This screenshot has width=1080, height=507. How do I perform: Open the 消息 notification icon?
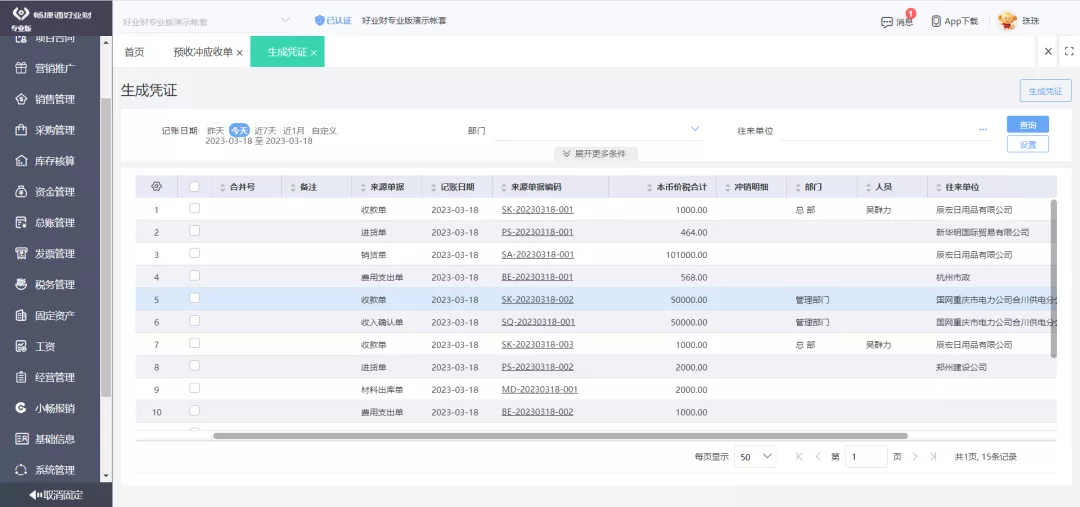tap(886, 21)
